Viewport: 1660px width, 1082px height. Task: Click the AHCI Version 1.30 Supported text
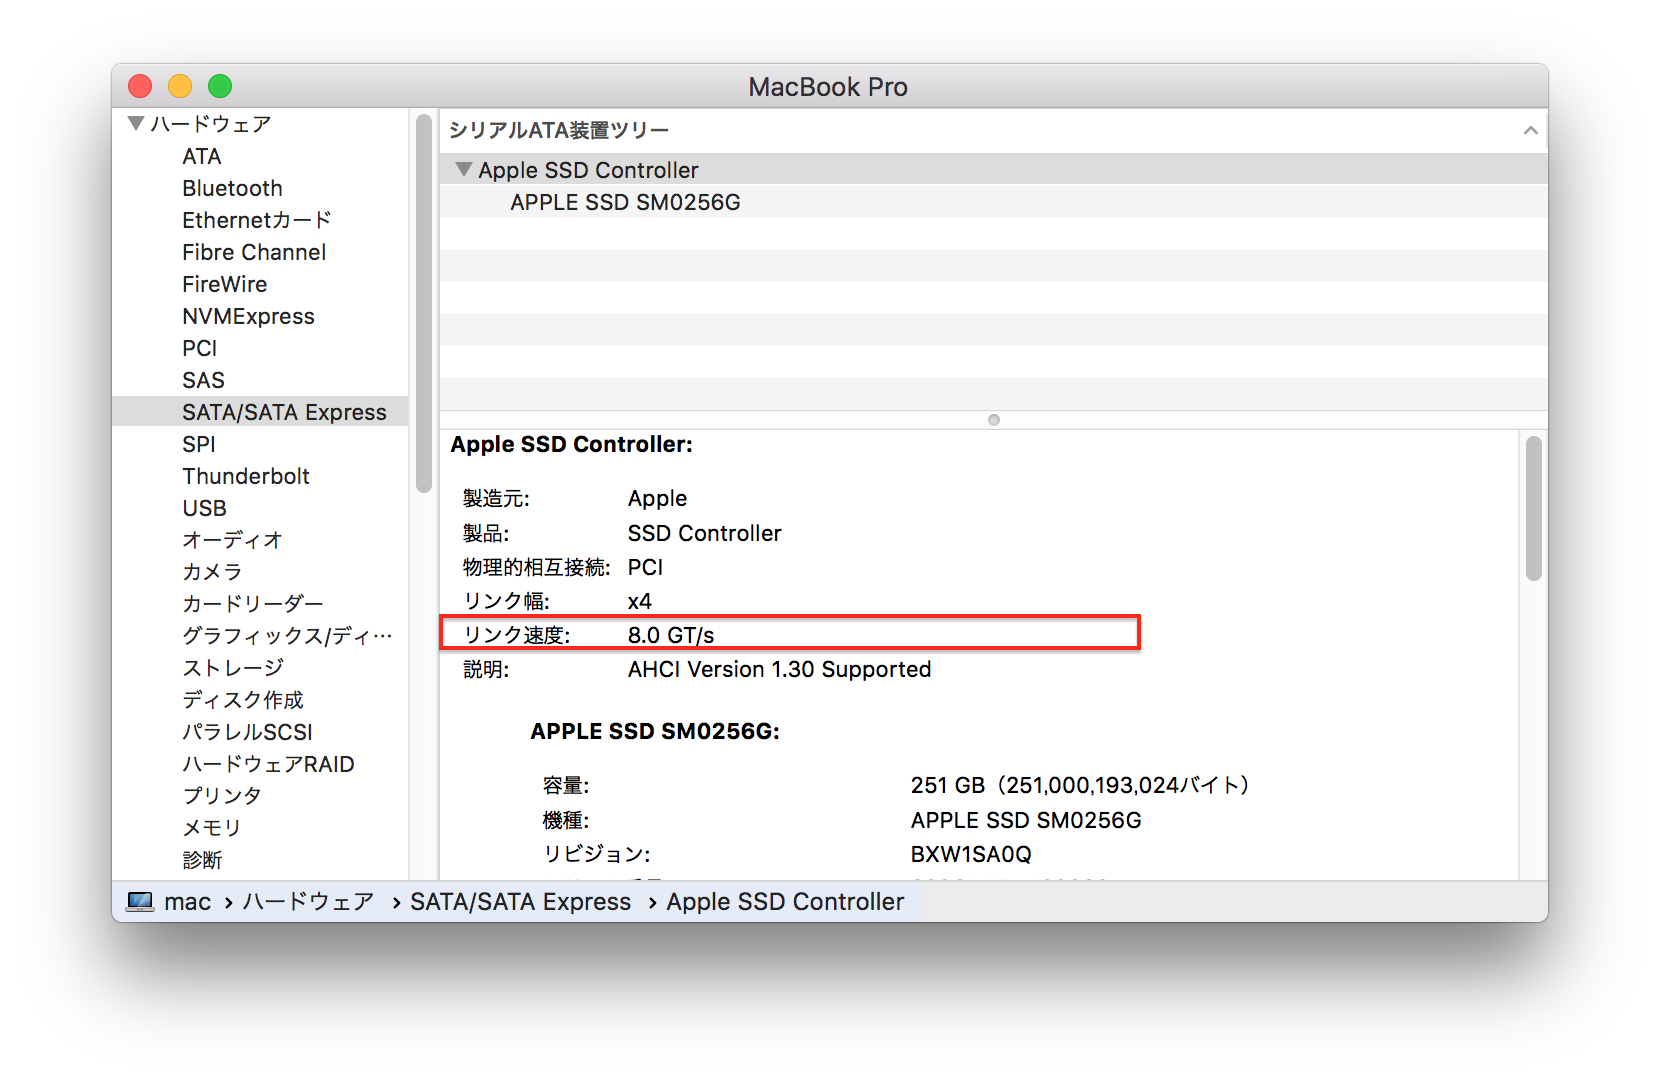tap(779, 669)
